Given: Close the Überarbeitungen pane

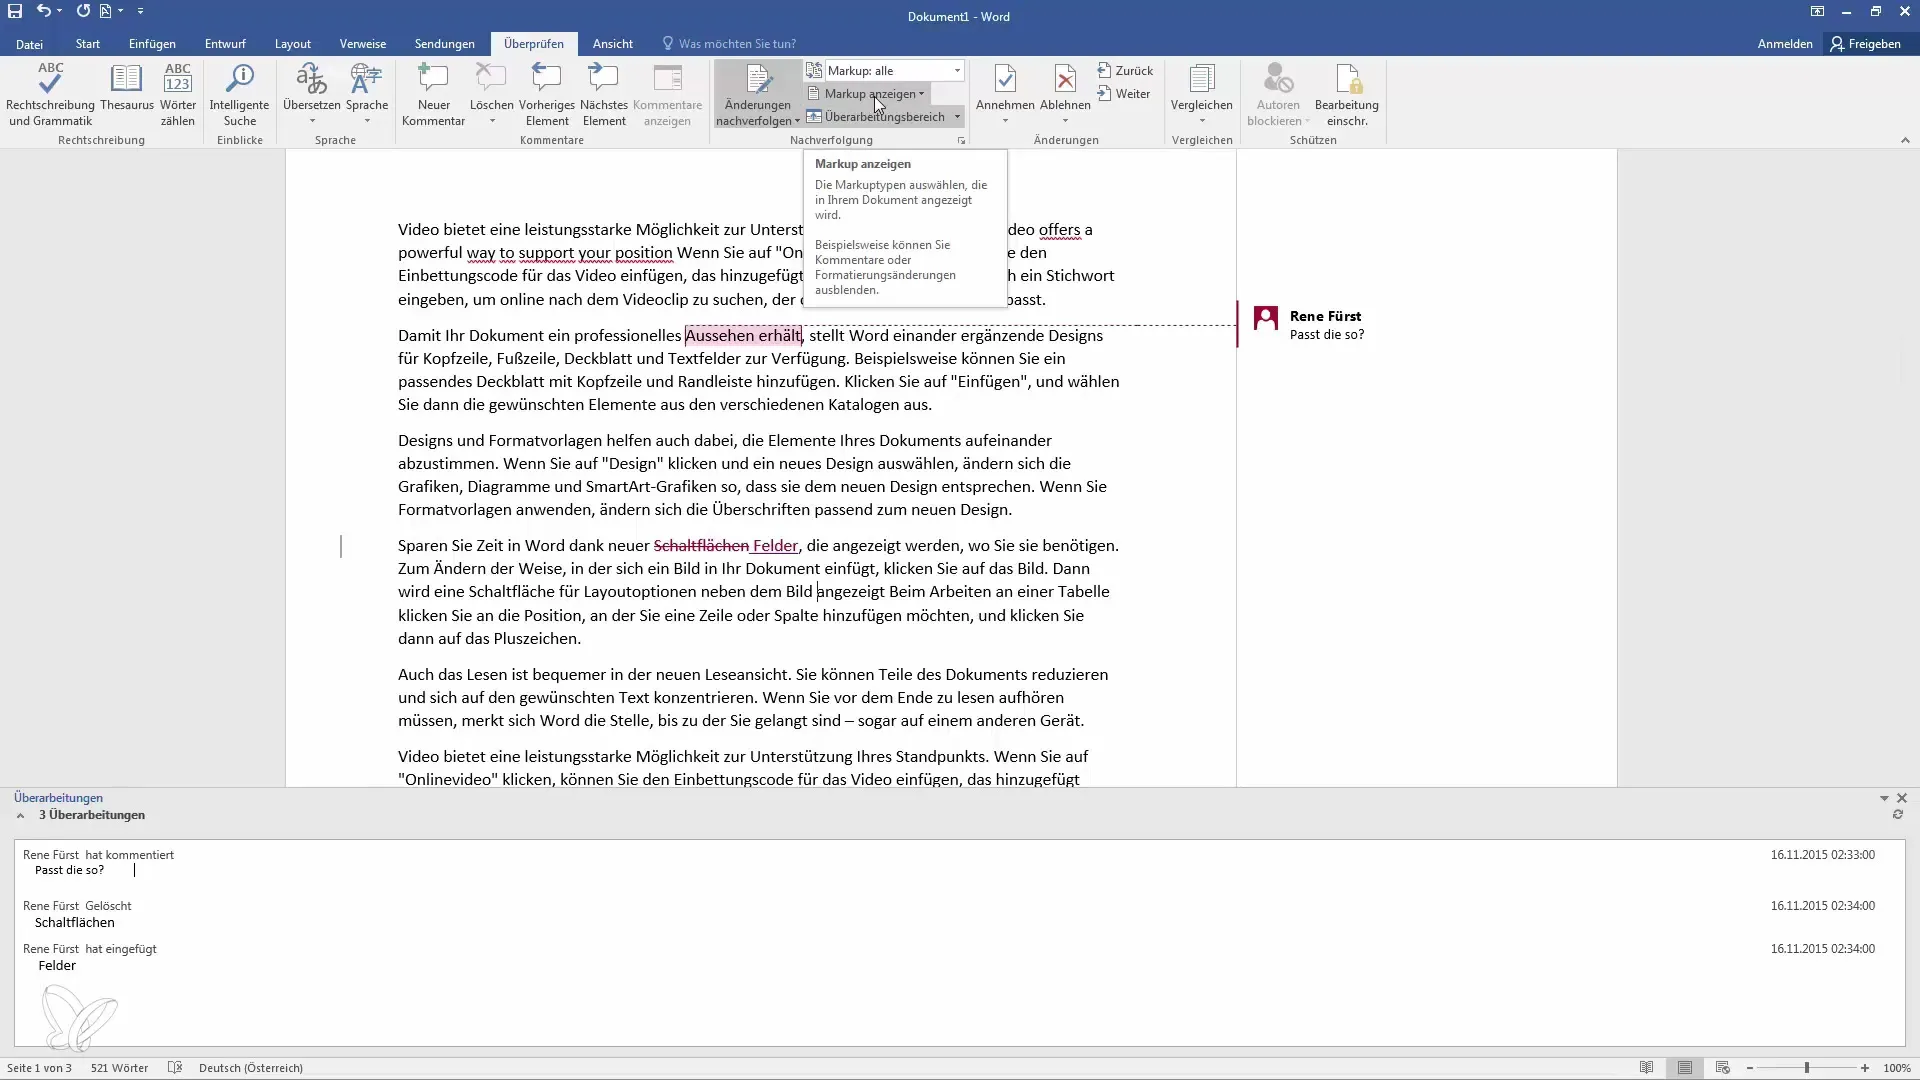Looking at the screenshot, I should [1902, 798].
